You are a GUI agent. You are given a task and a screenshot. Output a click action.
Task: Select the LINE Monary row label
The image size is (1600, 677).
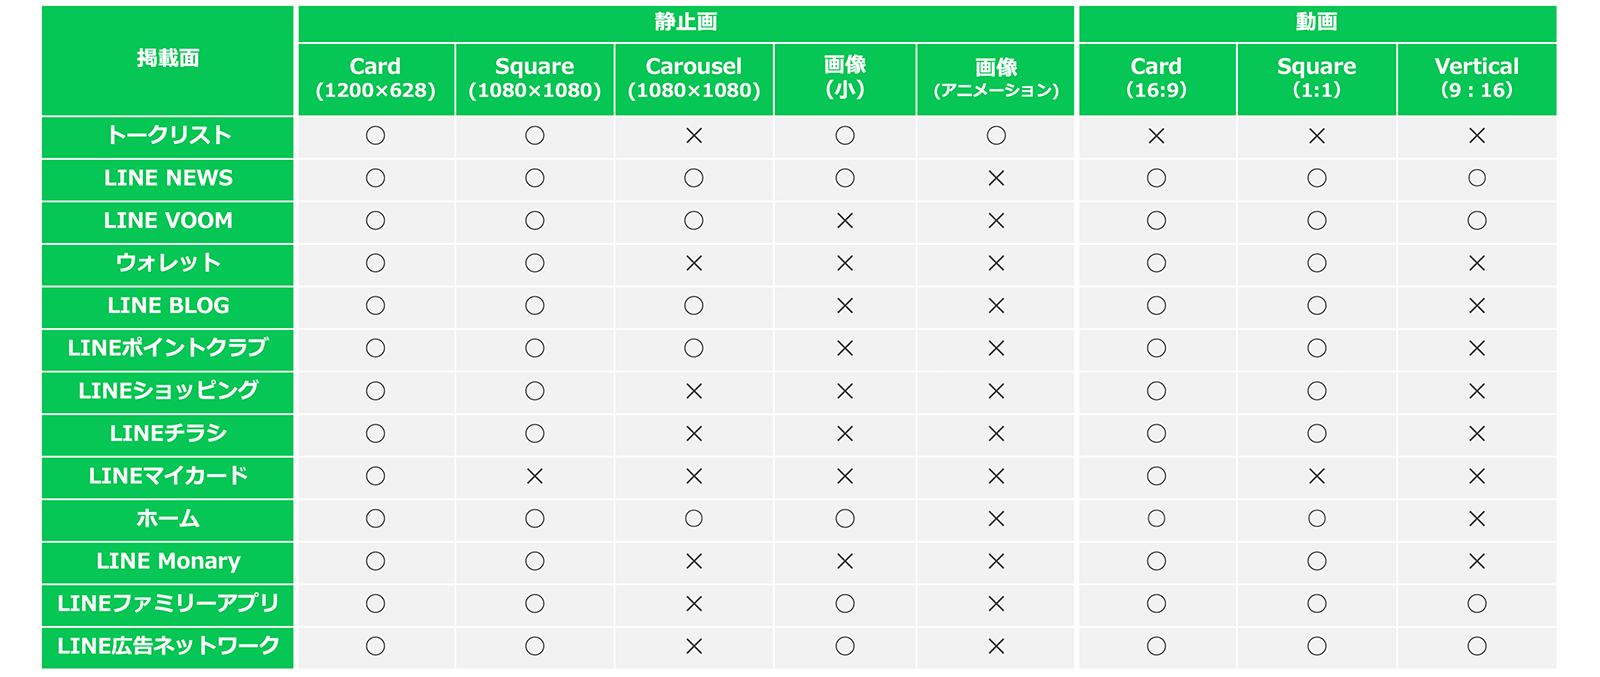click(168, 562)
